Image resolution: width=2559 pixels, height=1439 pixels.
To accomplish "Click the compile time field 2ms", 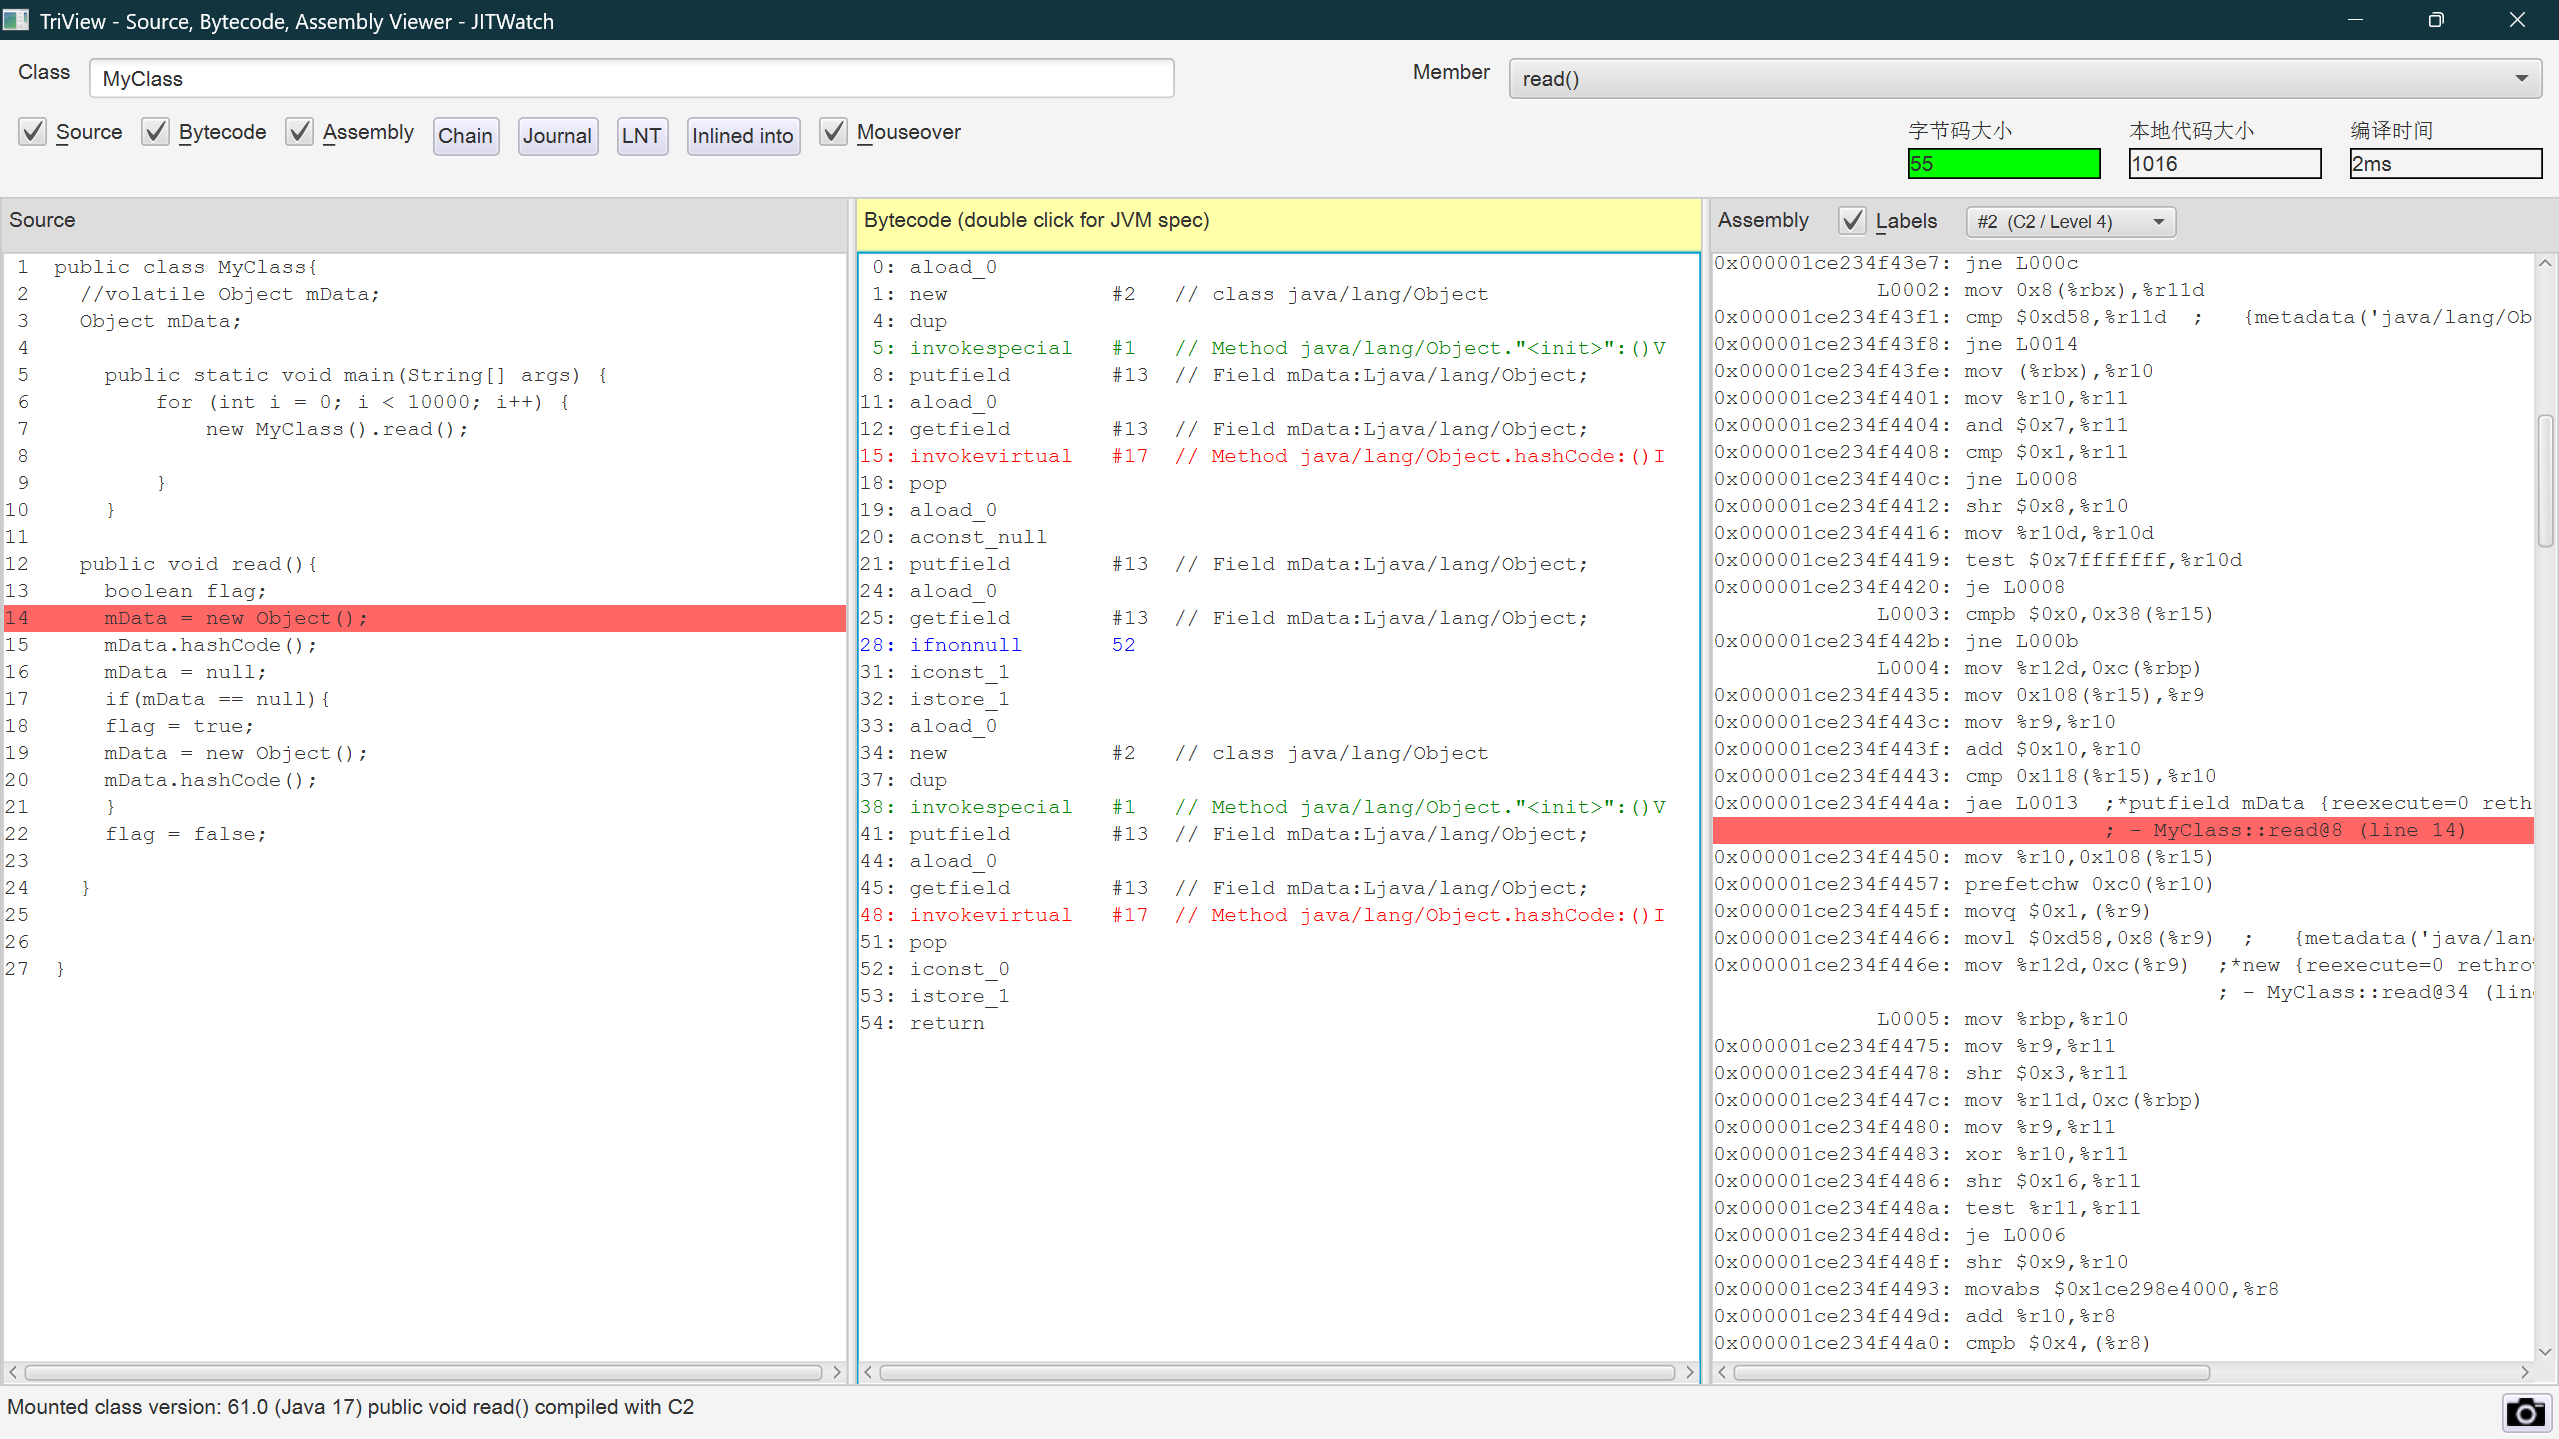I will tap(2445, 164).
